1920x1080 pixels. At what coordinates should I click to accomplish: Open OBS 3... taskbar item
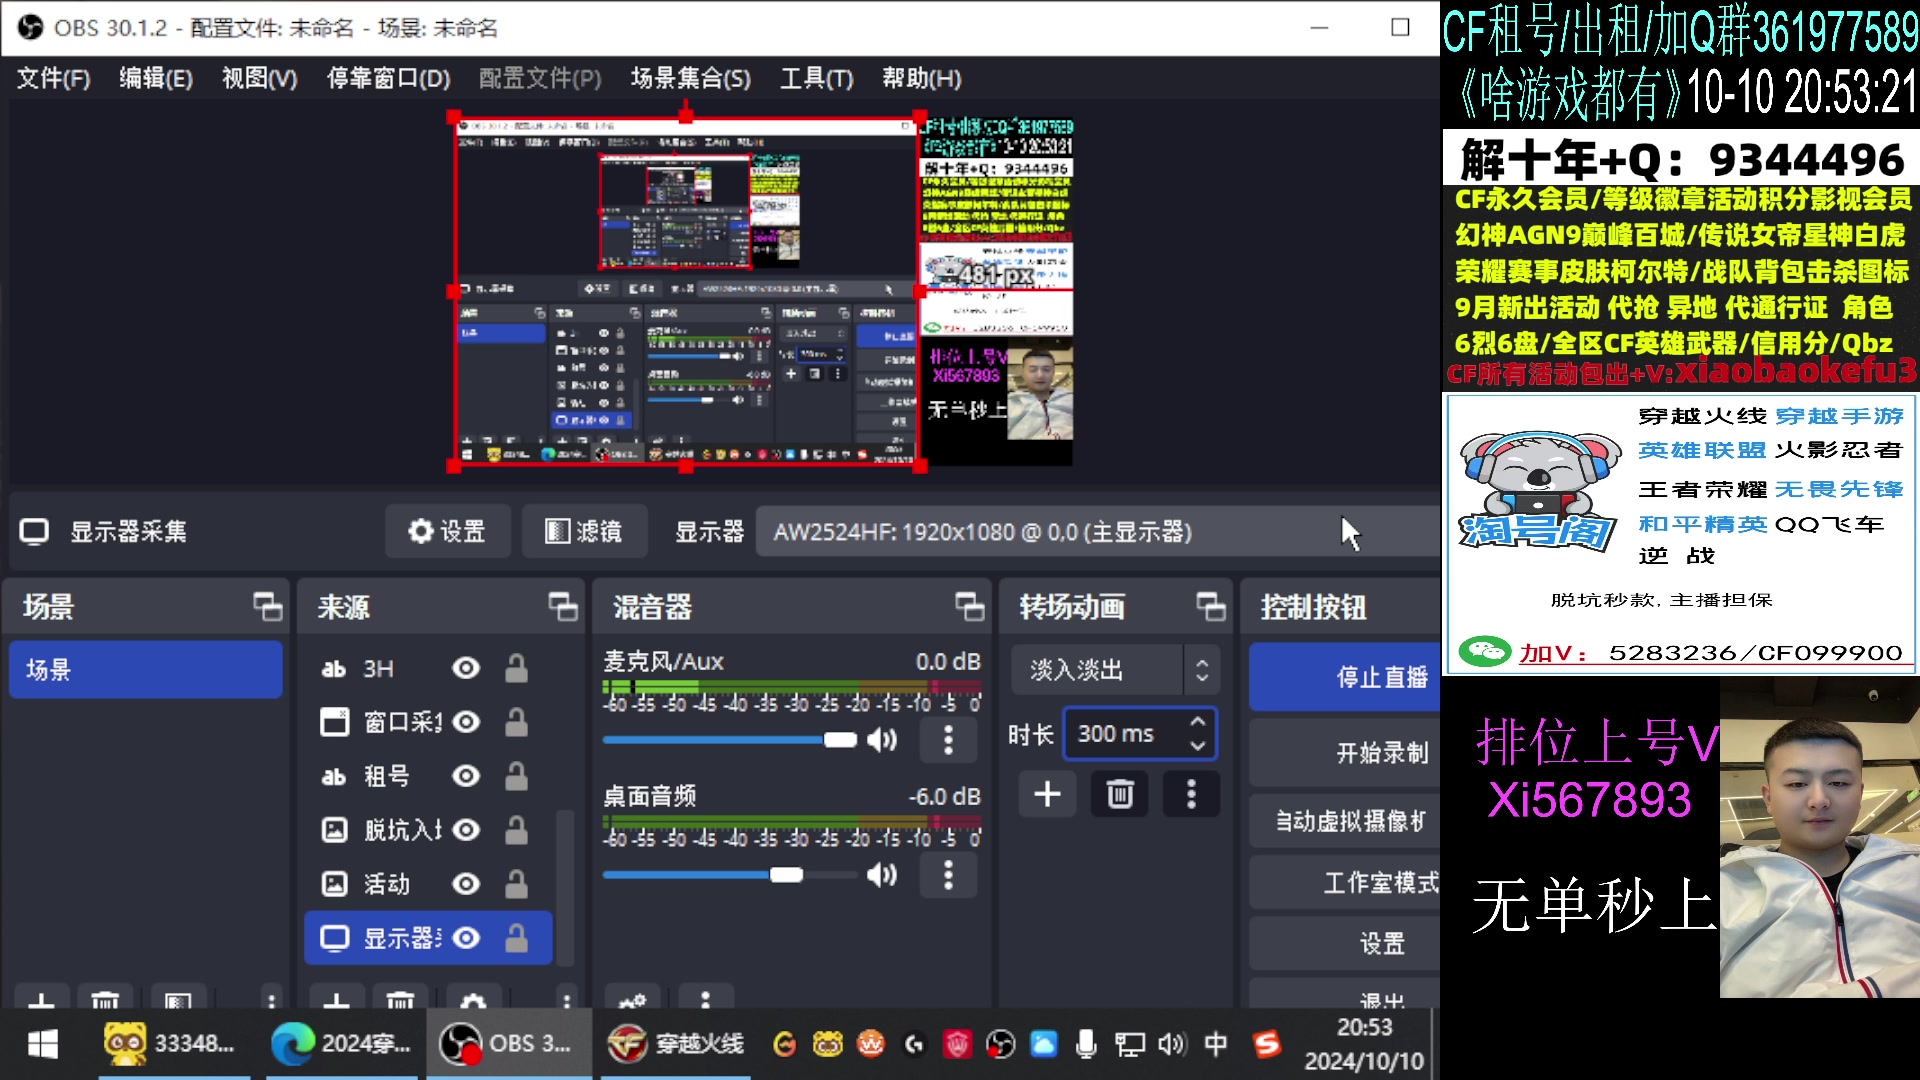(x=508, y=1044)
